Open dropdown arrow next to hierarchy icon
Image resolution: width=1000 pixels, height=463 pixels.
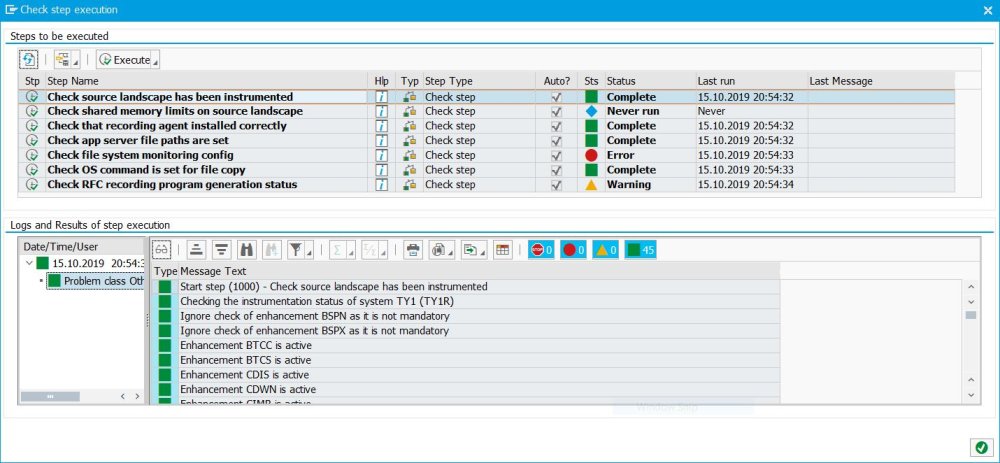point(75,60)
